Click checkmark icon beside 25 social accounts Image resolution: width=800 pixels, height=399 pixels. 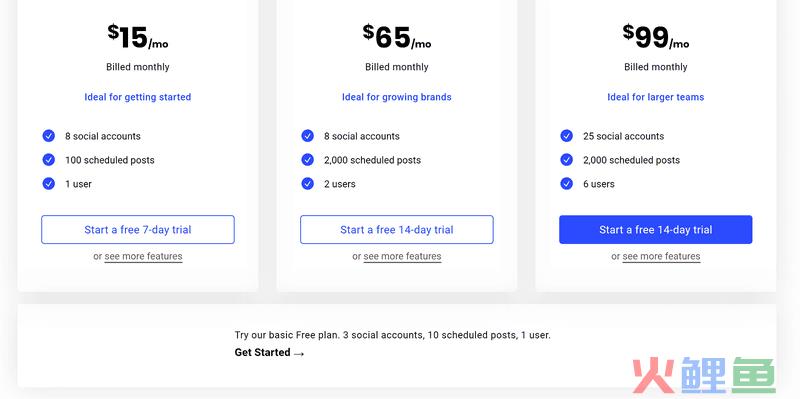click(566, 136)
